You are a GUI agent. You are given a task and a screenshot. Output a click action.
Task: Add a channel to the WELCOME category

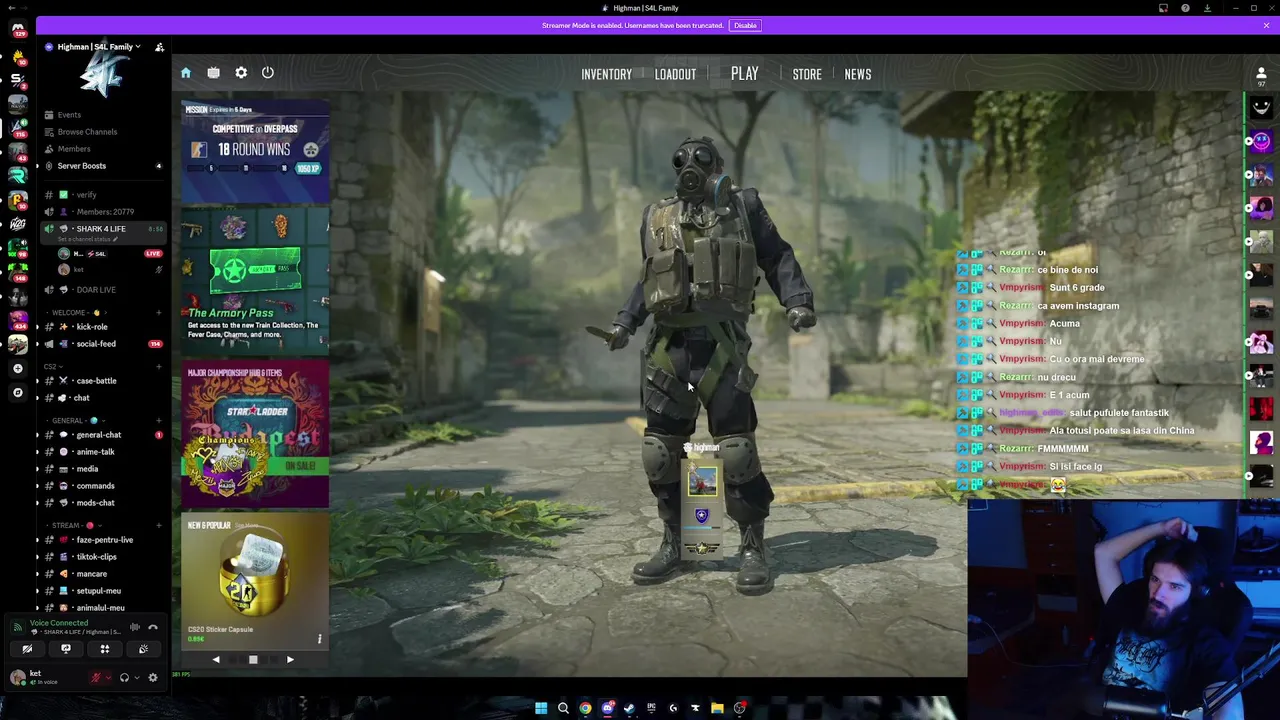coord(158,313)
